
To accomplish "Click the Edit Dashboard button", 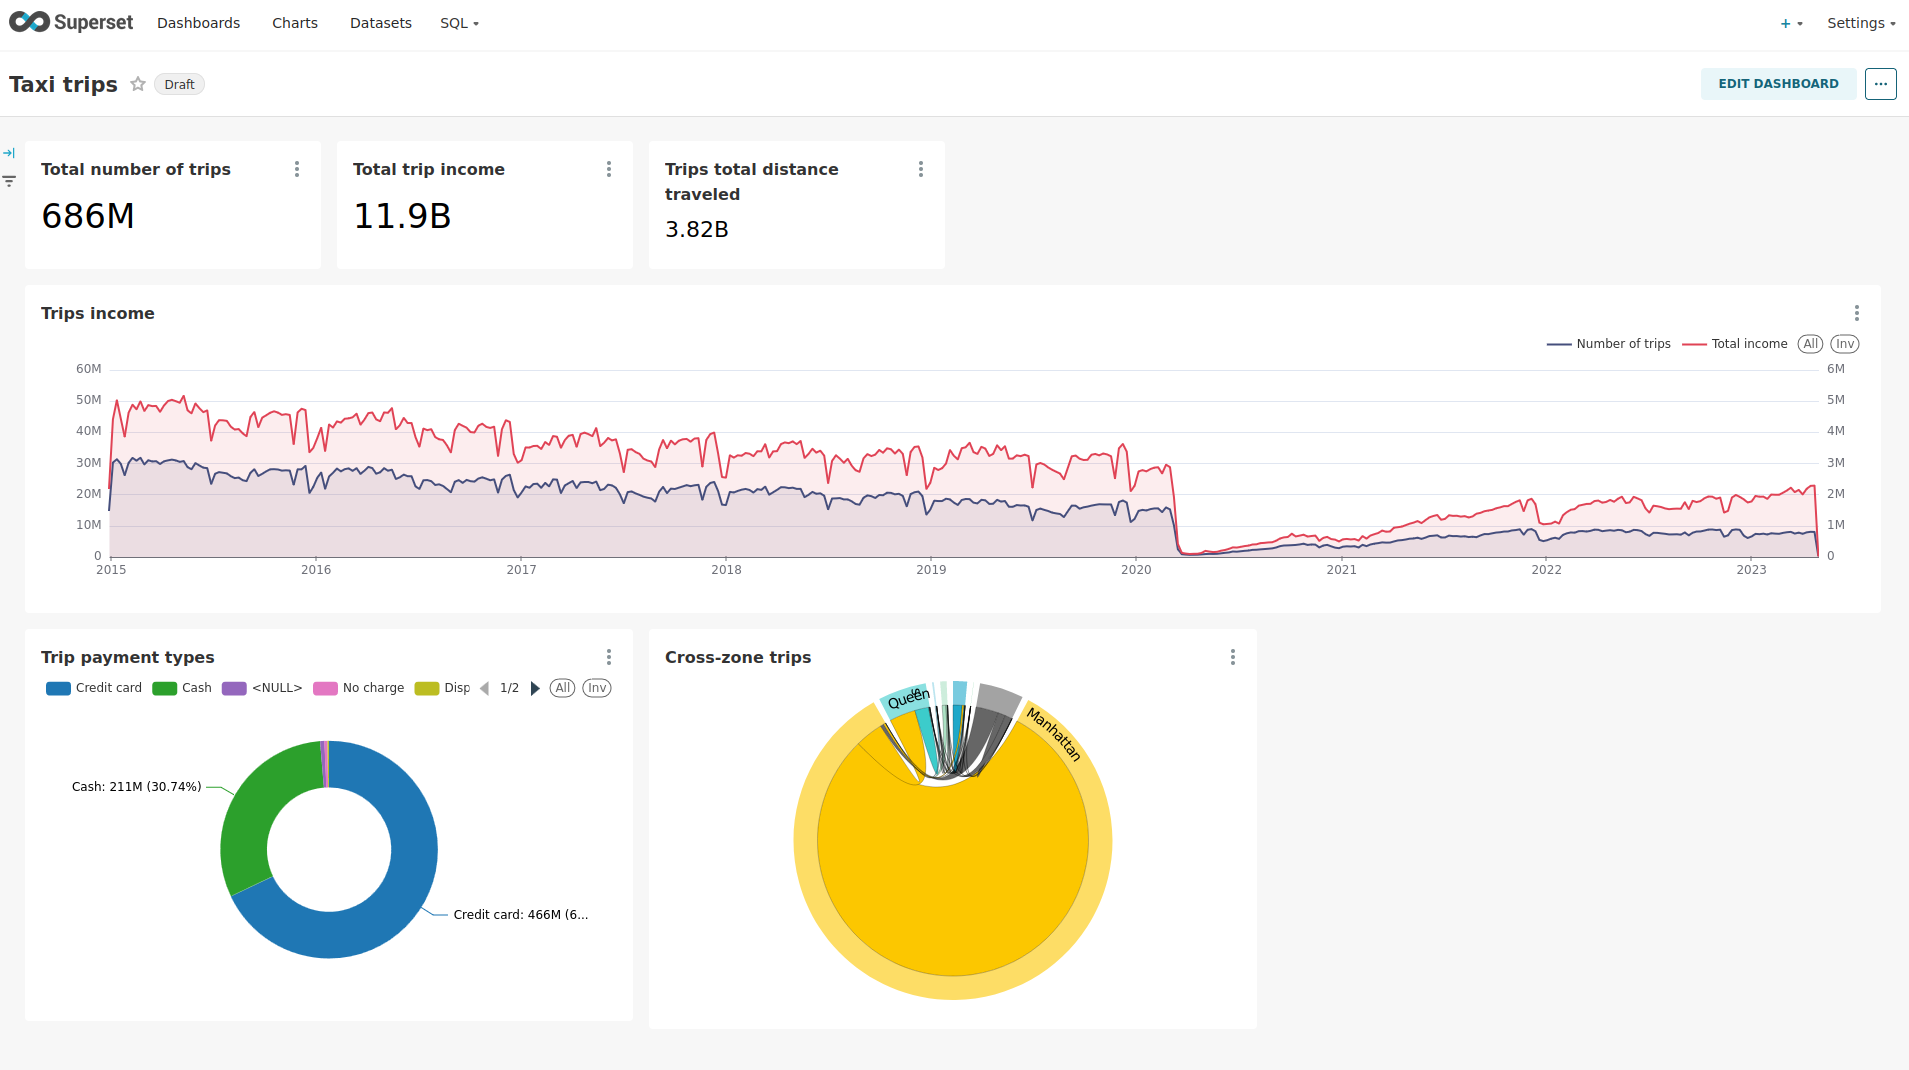I will click(1778, 84).
